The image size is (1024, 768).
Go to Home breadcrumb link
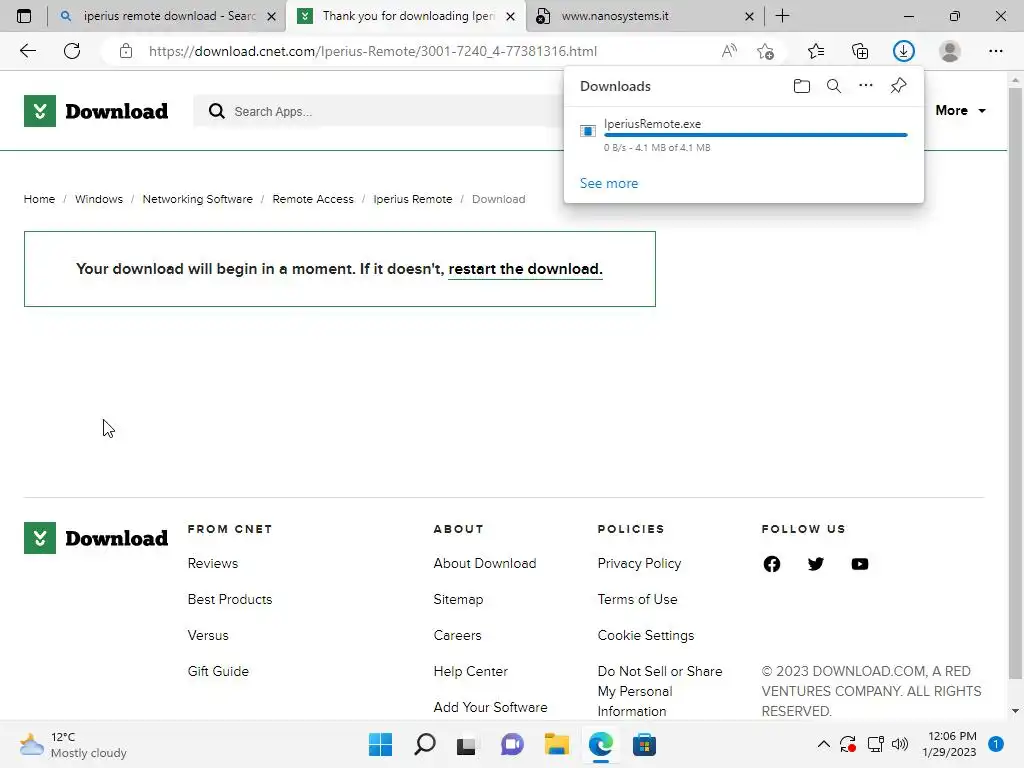click(x=39, y=199)
